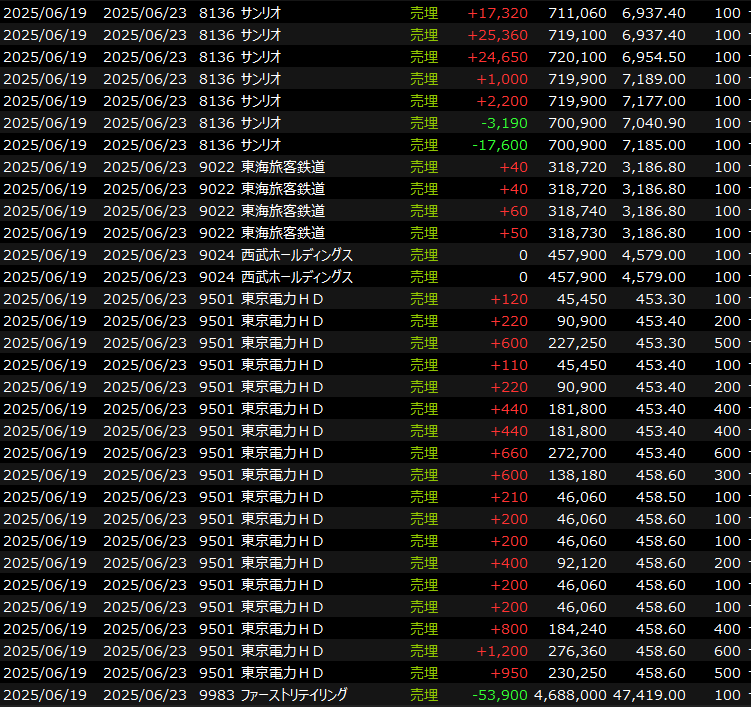Click the 230,250 amount cell
The image size is (751, 707).
coord(577,673)
